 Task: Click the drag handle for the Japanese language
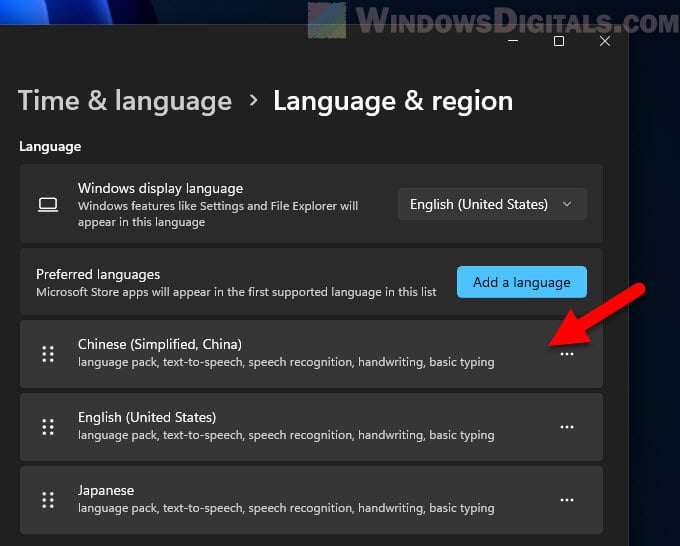coord(48,500)
